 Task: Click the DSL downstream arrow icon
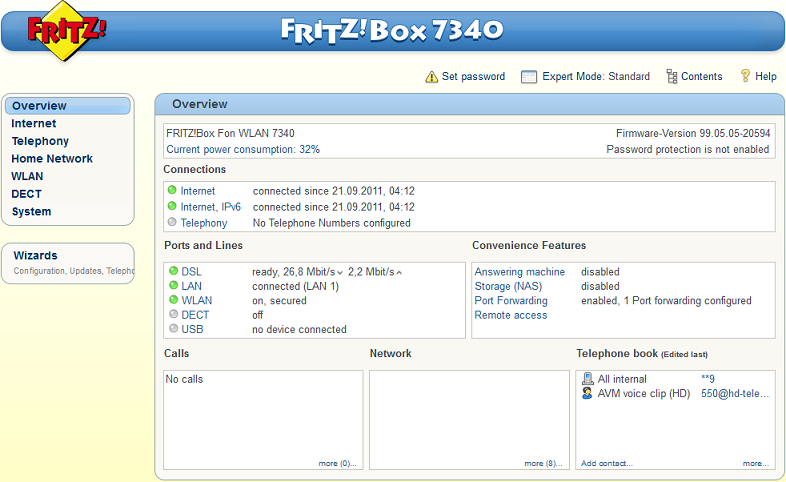tap(340, 273)
